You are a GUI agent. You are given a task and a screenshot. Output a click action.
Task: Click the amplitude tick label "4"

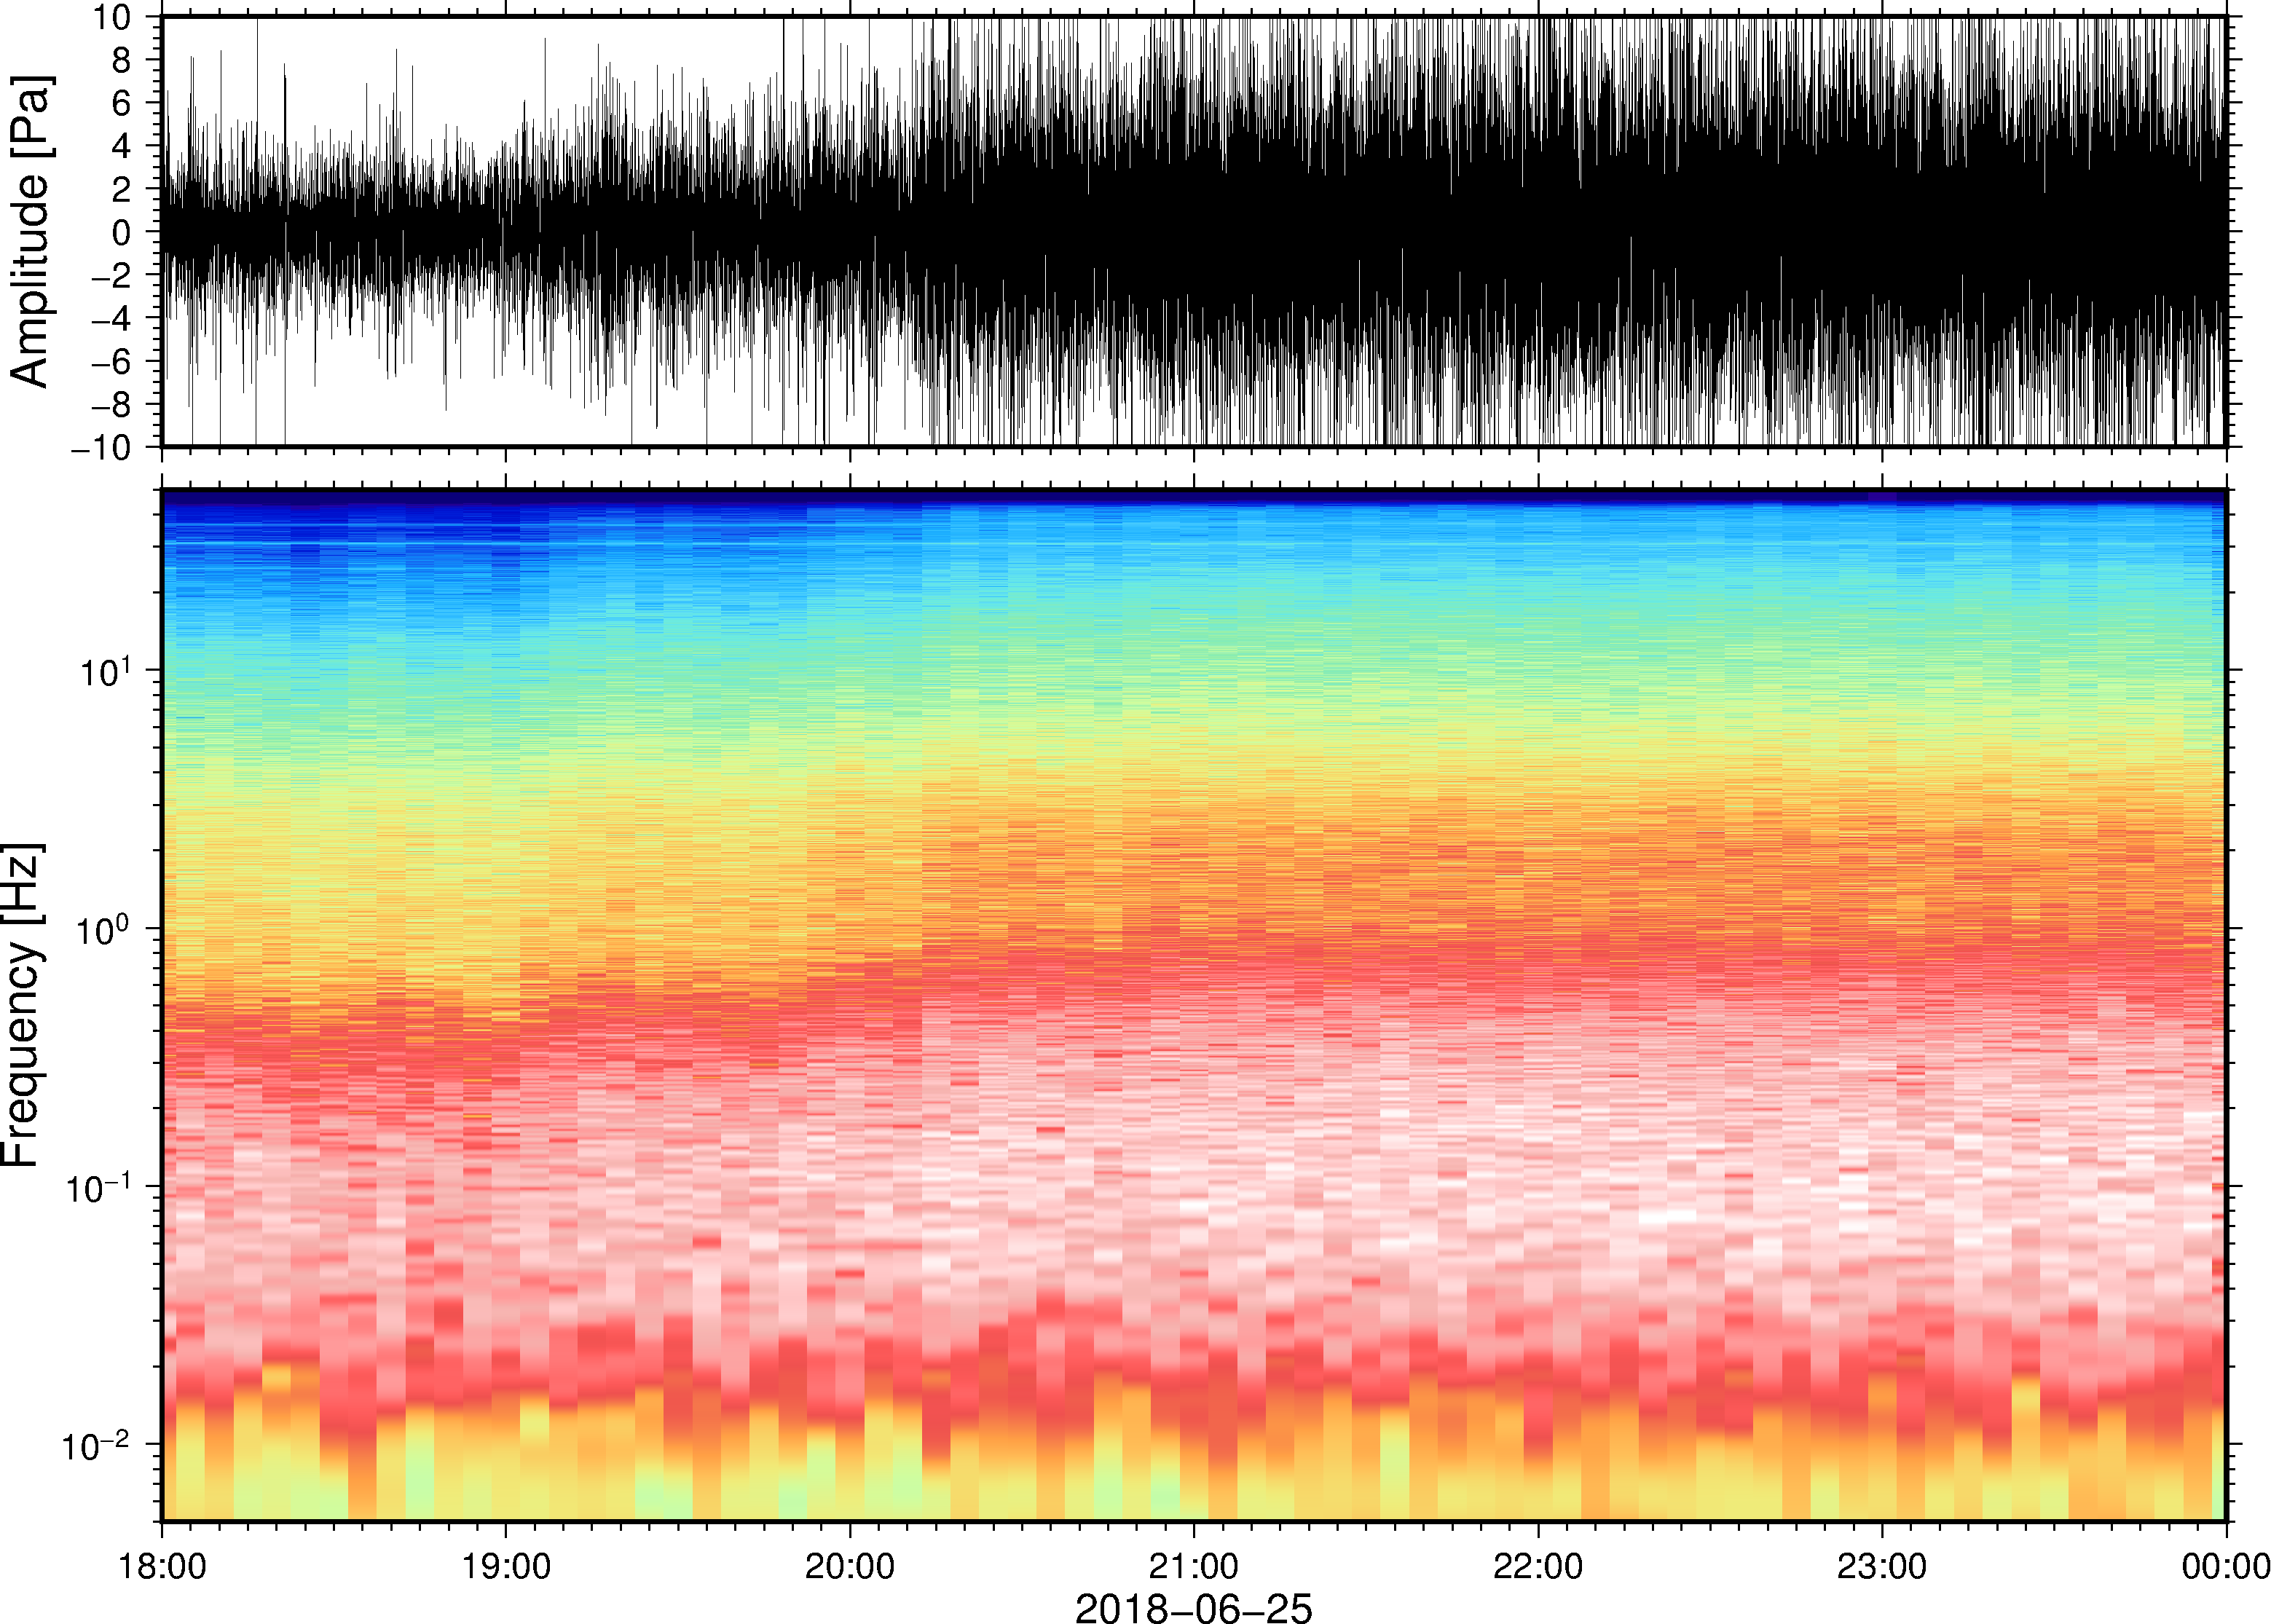pos(122,146)
